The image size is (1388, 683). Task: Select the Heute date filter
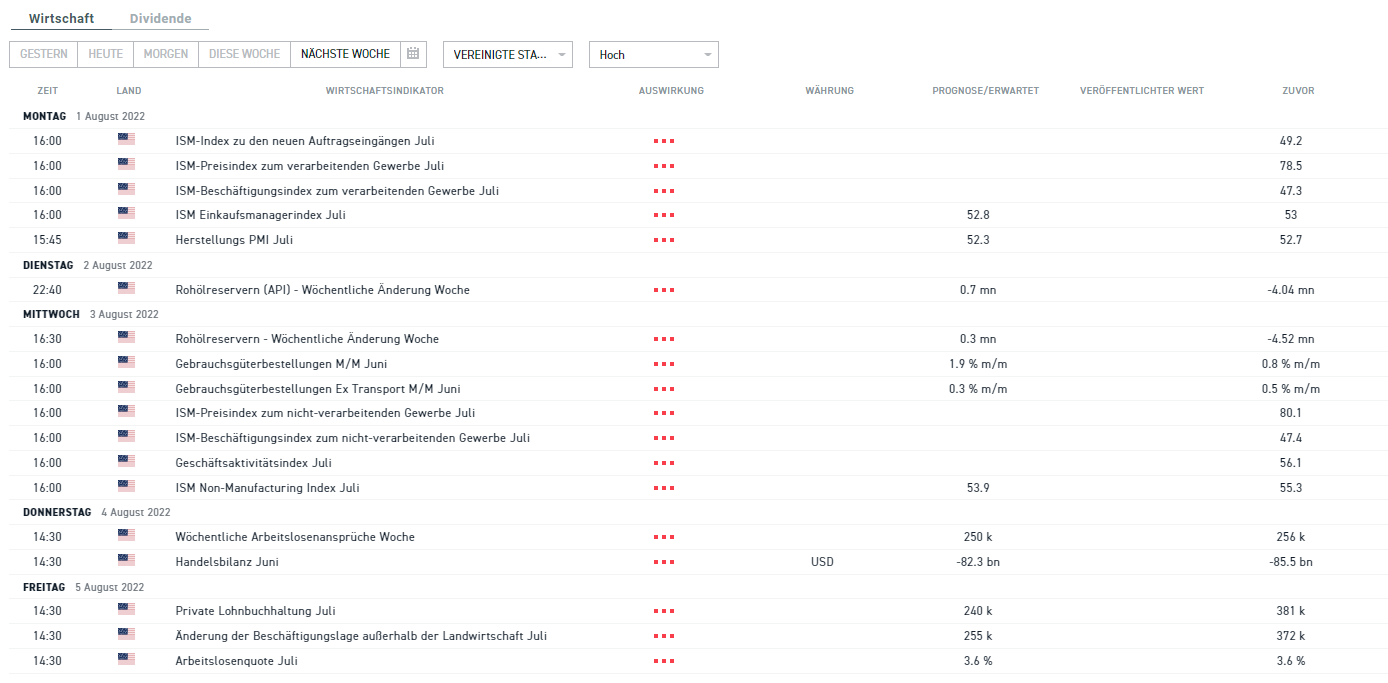point(105,54)
